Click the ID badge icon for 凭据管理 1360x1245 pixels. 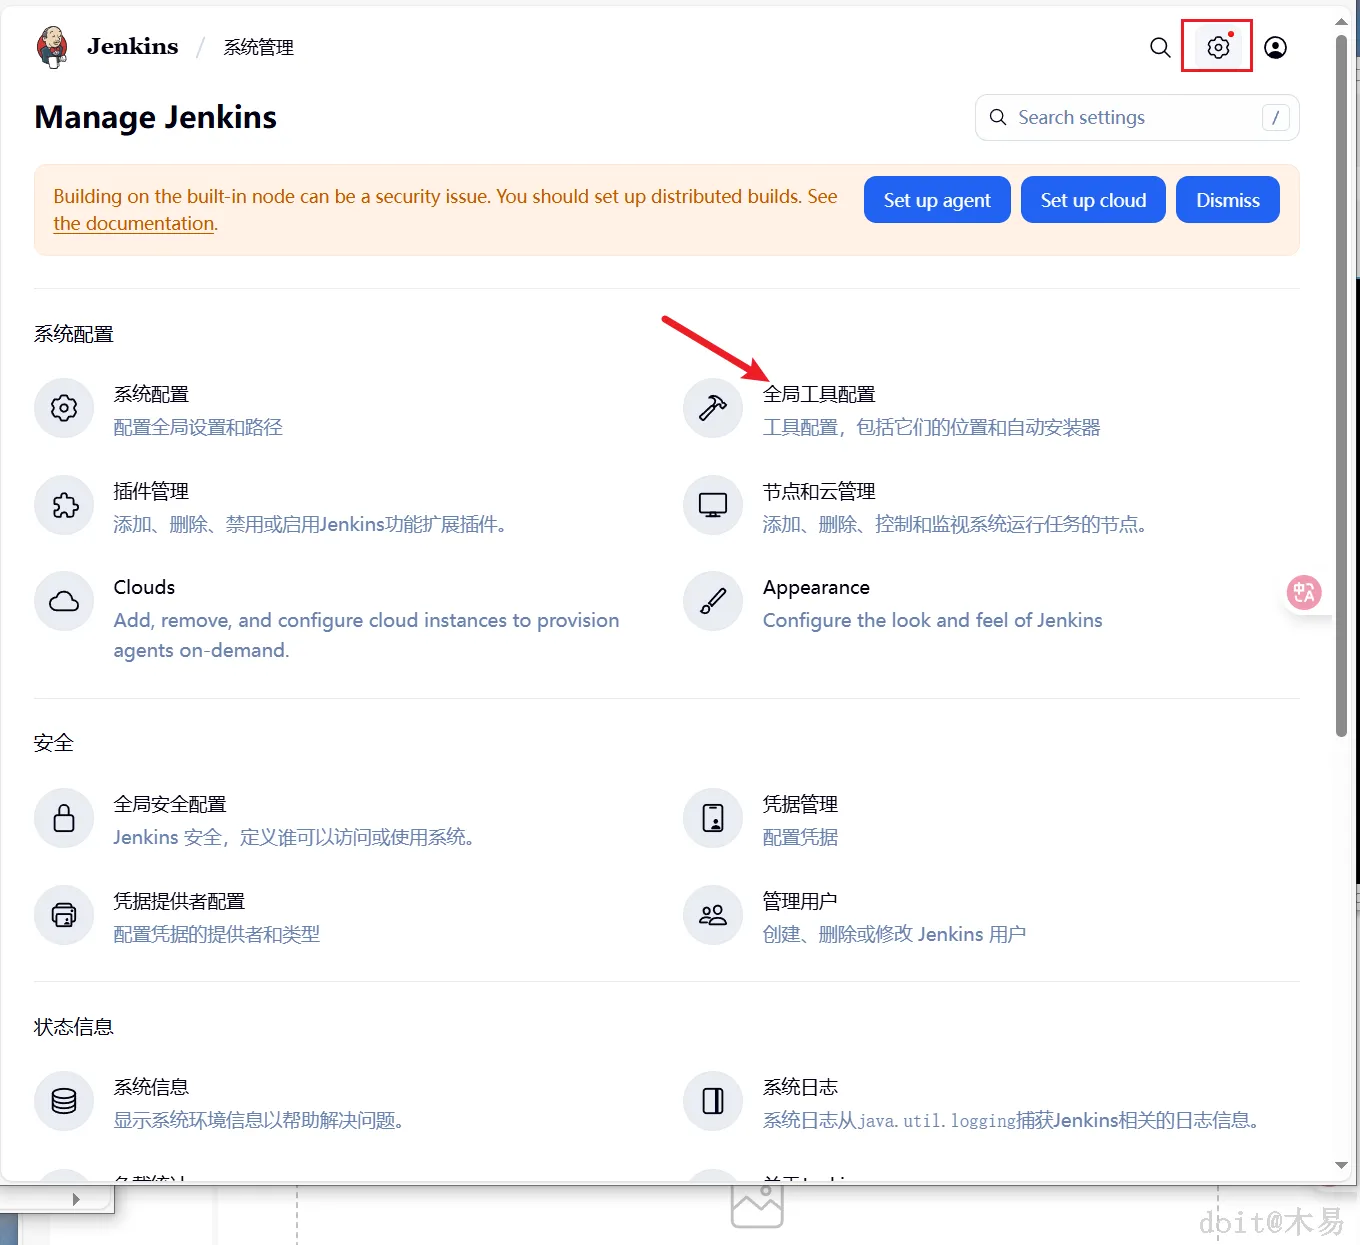(713, 818)
